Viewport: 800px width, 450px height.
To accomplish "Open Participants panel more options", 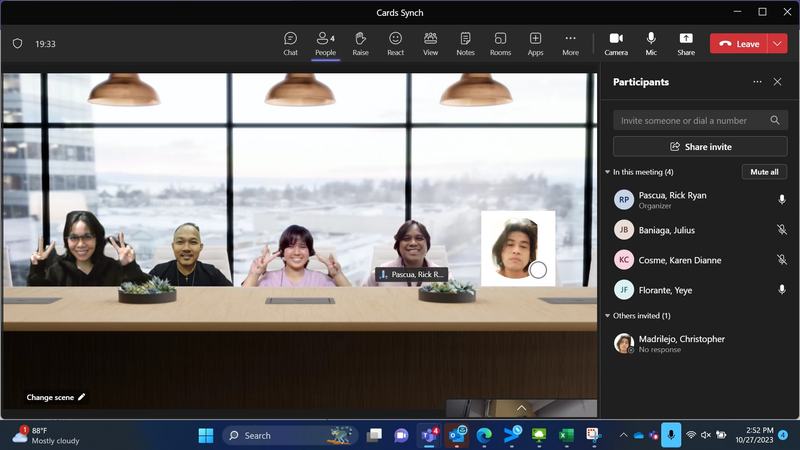I will click(757, 82).
